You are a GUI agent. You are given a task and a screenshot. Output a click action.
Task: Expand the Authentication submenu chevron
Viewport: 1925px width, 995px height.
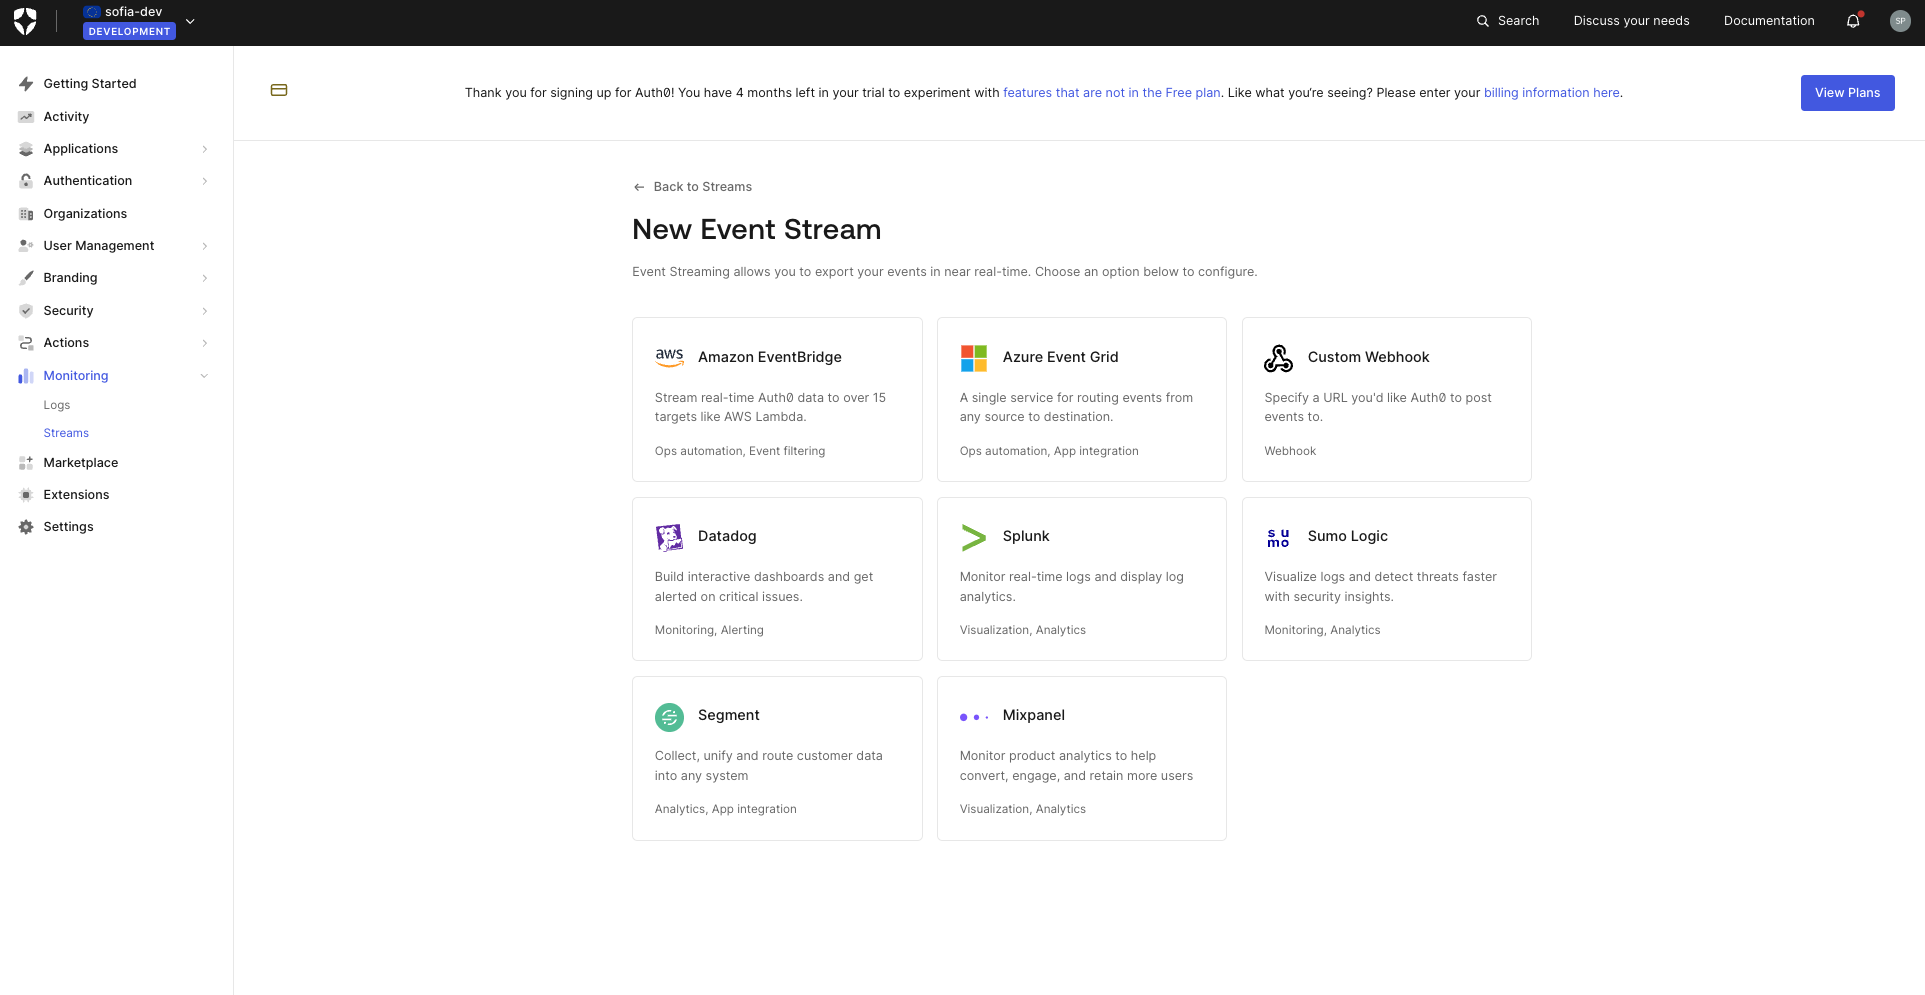coord(205,181)
